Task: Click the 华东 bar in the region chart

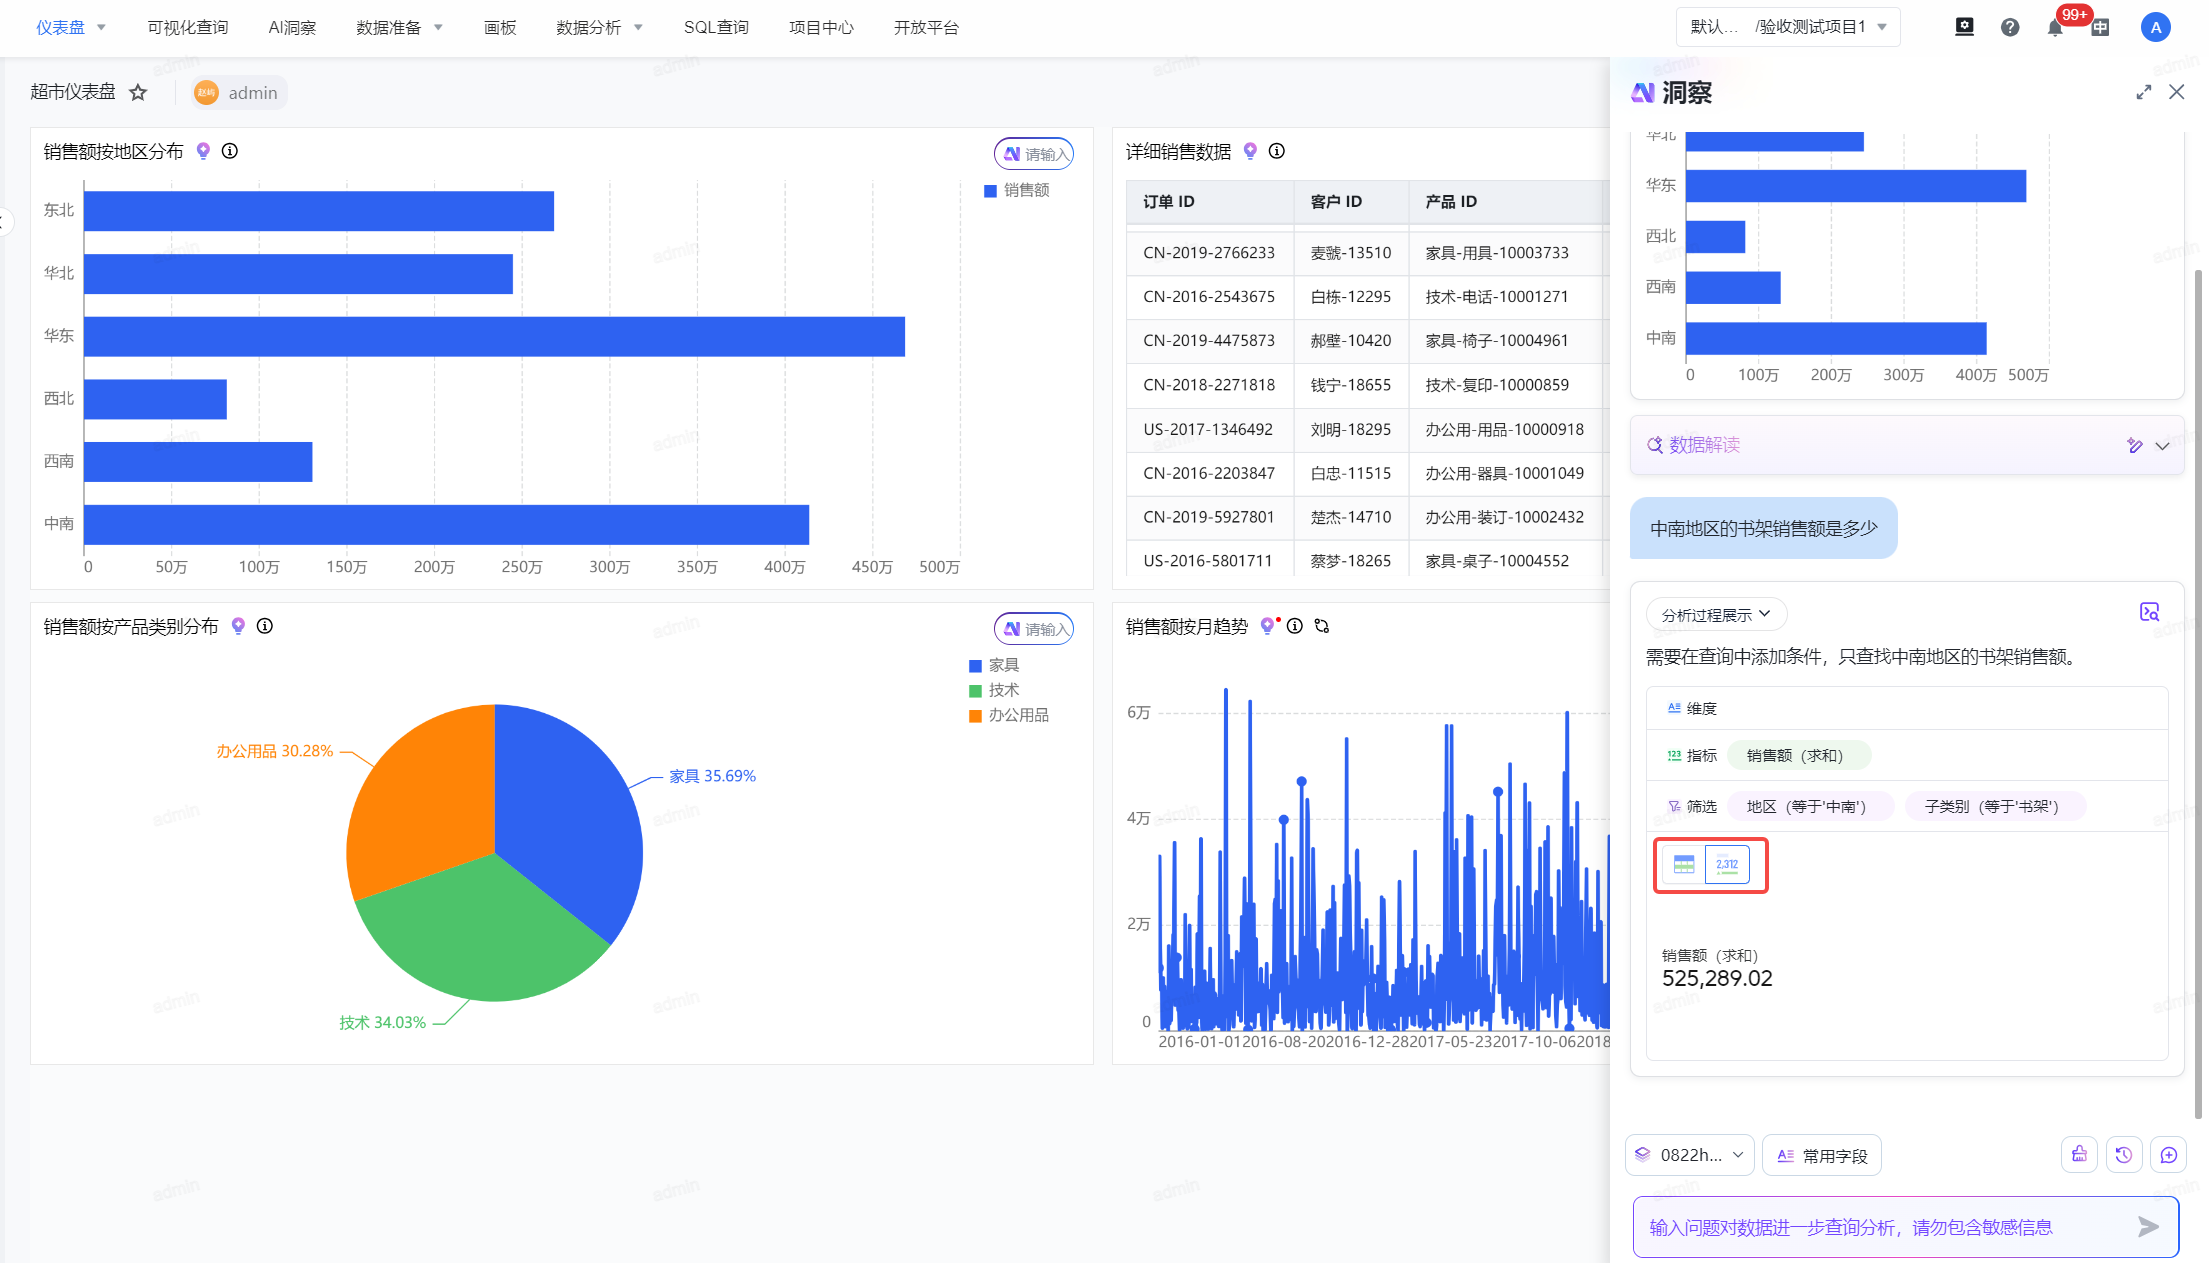Action: [x=494, y=337]
